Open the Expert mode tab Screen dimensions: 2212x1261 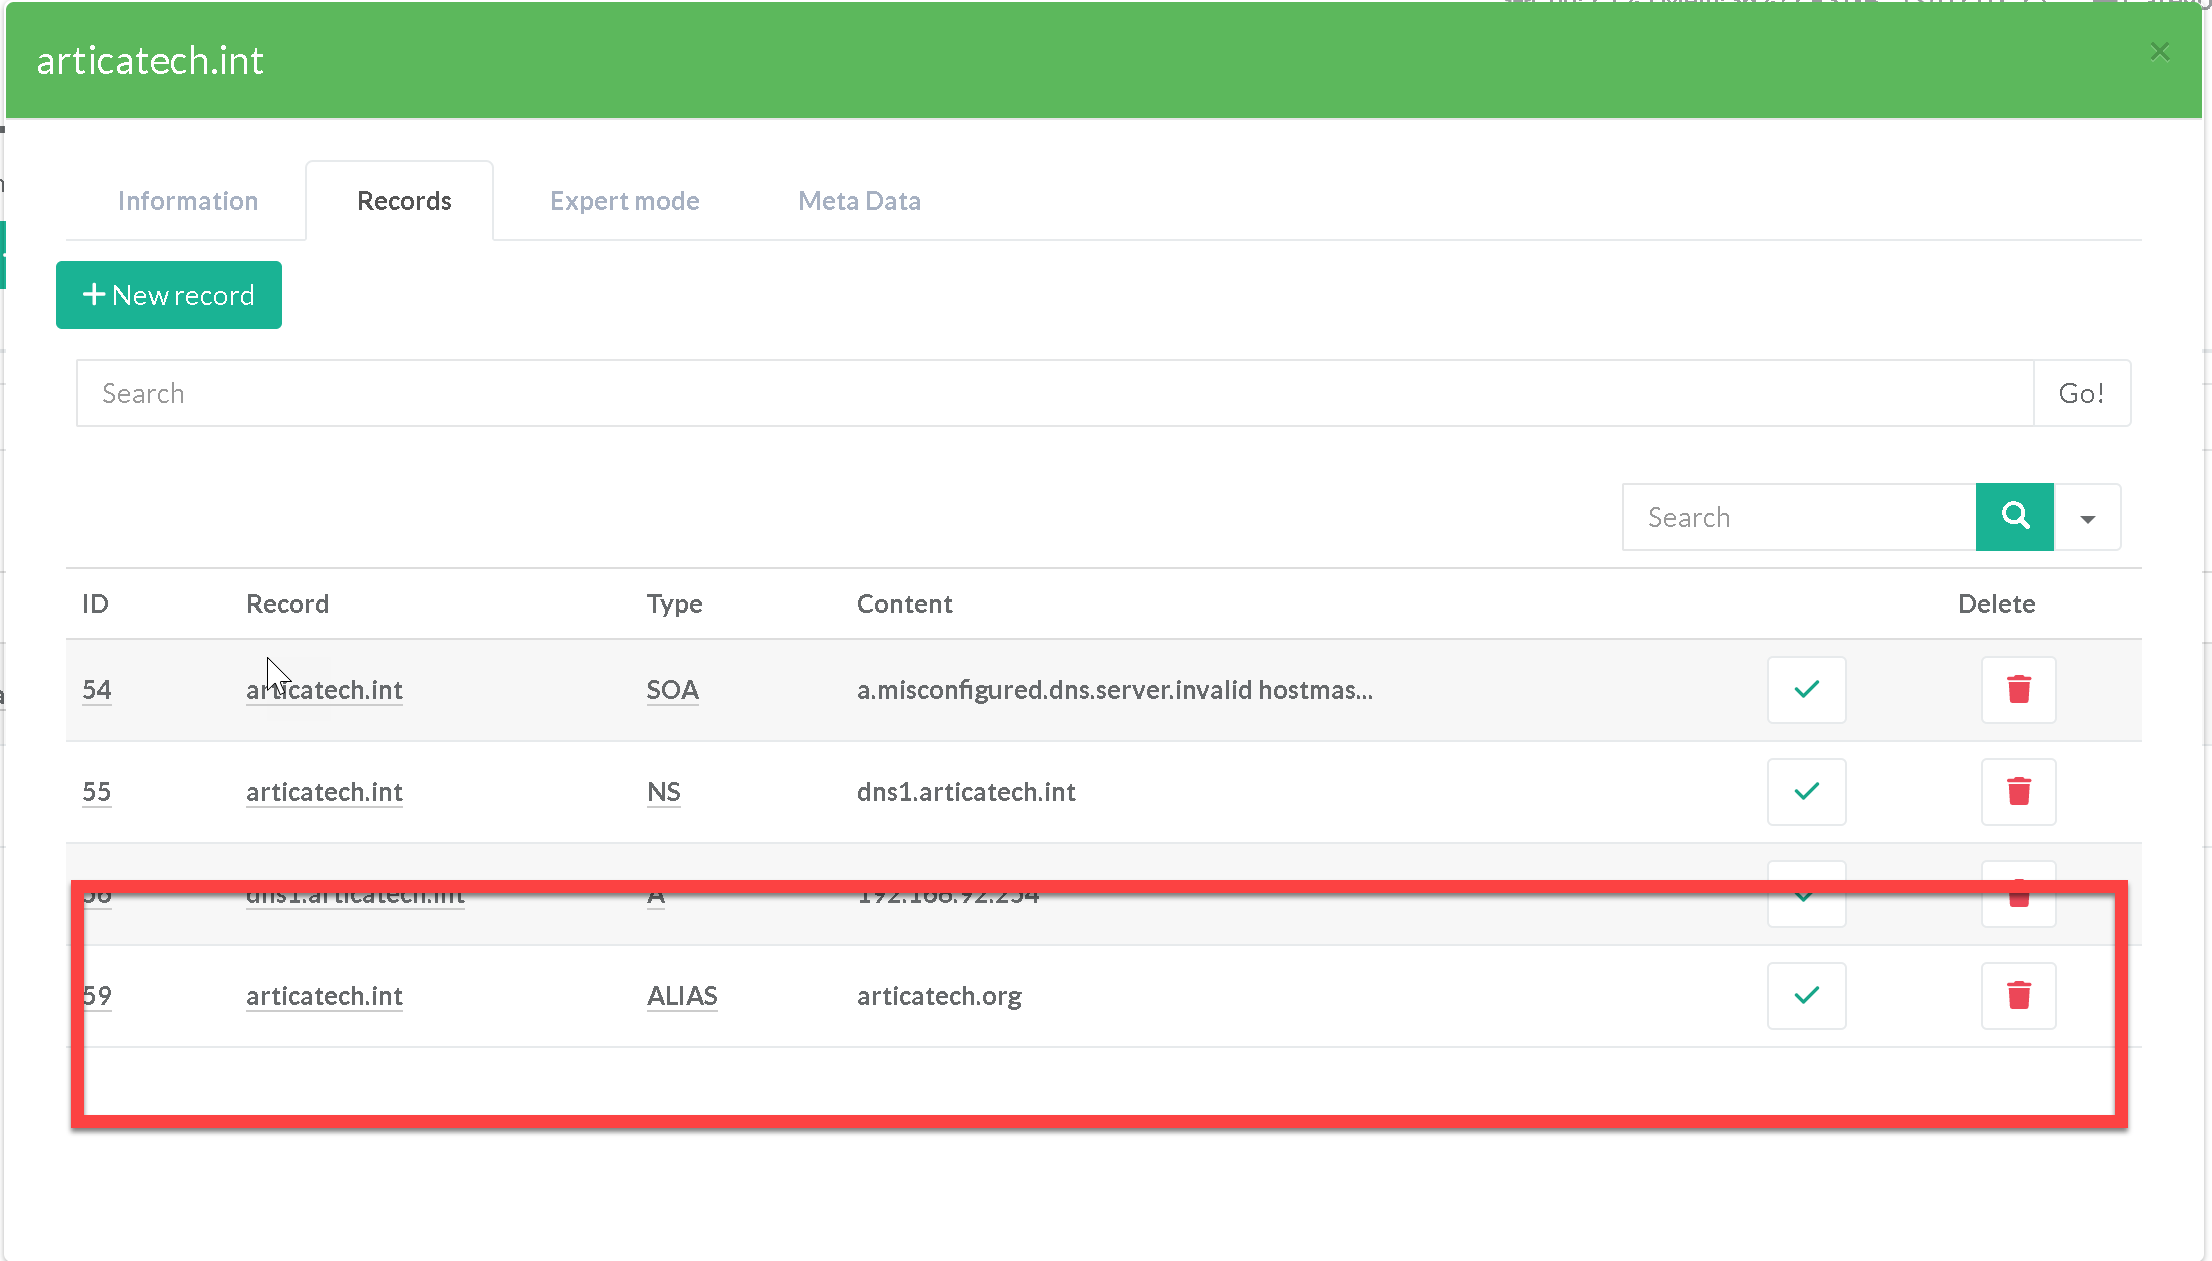[624, 201]
